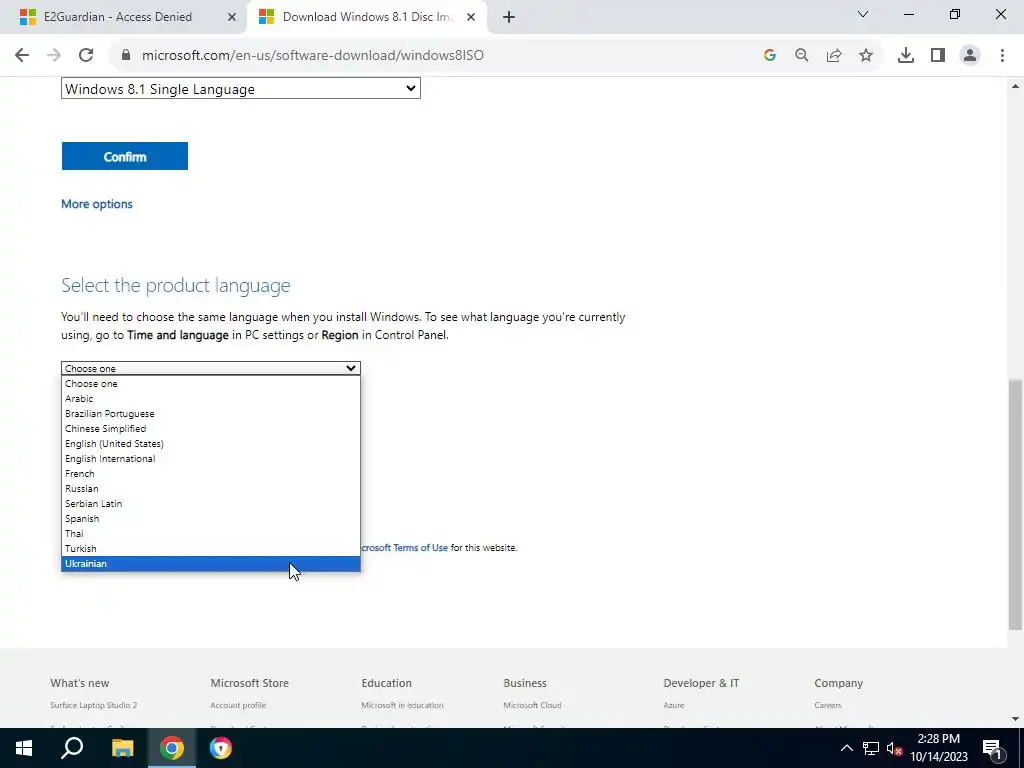Click the lock icon in the address bar
Image resolution: width=1024 pixels, height=768 pixels.
(126, 56)
